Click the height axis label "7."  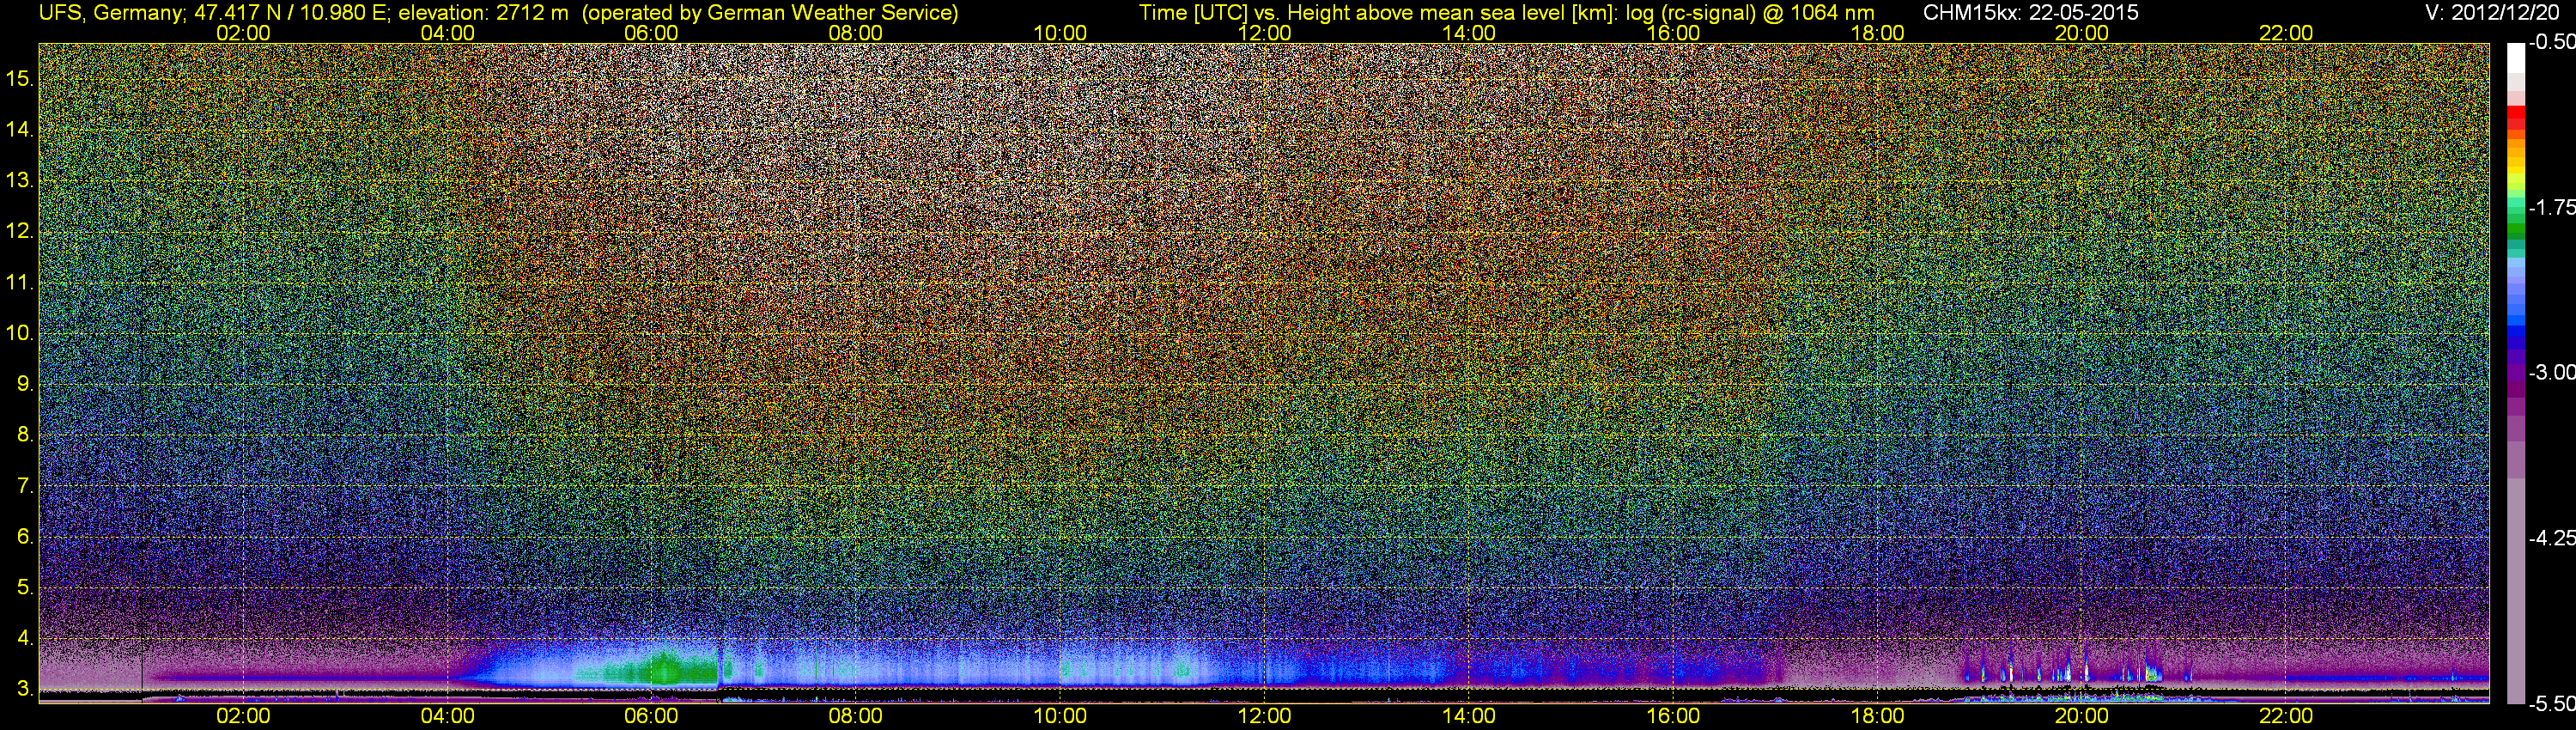[26, 486]
